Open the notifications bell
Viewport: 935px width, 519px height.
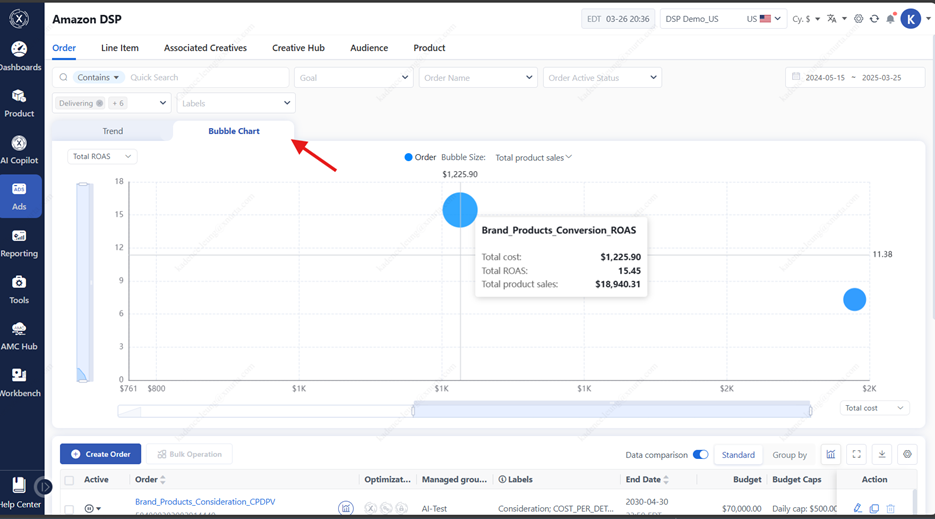(890, 19)
